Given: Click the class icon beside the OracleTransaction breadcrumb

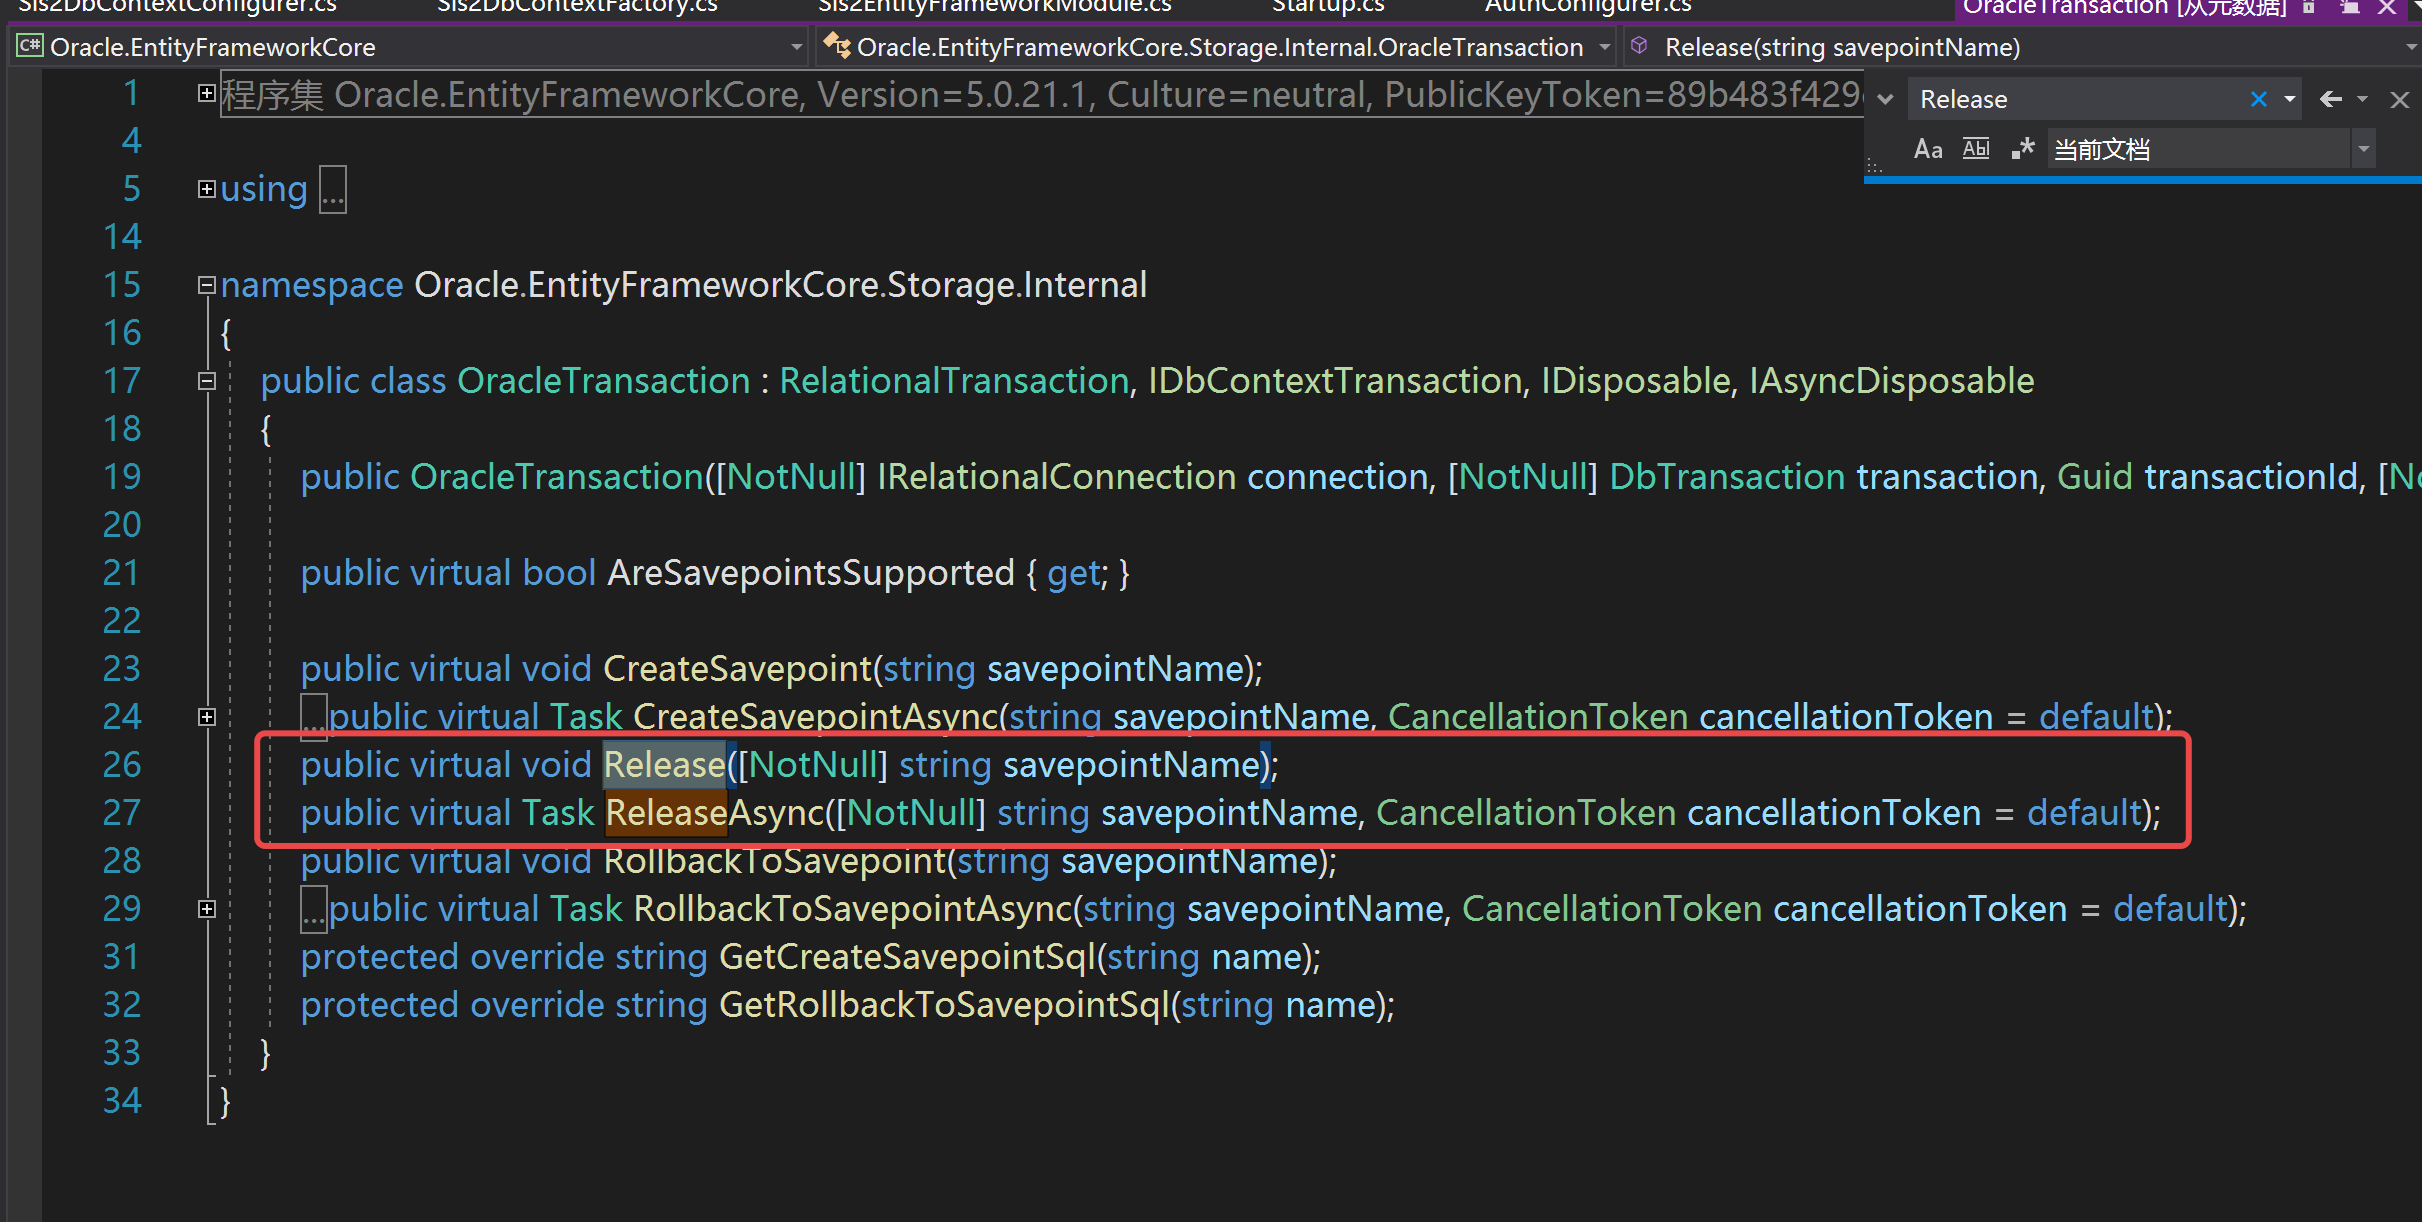Looking at the screenshot, I should coord(838,46).
